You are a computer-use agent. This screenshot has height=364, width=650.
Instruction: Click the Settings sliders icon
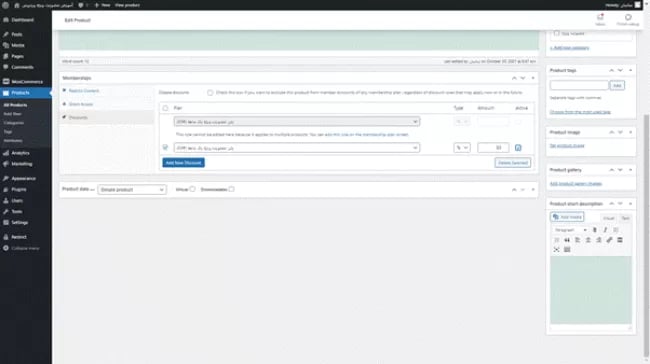(x=6, y=223)
